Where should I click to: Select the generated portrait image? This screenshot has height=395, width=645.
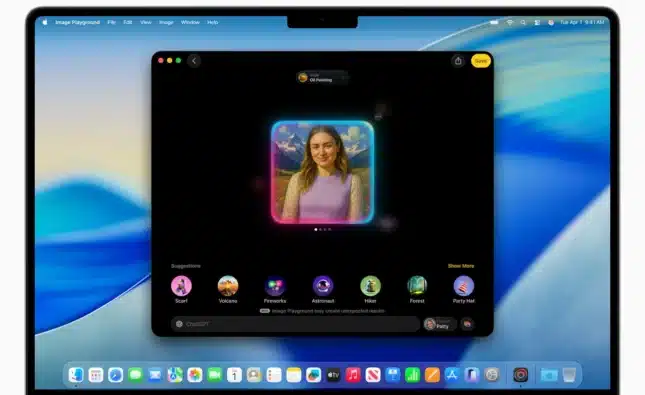(322, 172)
